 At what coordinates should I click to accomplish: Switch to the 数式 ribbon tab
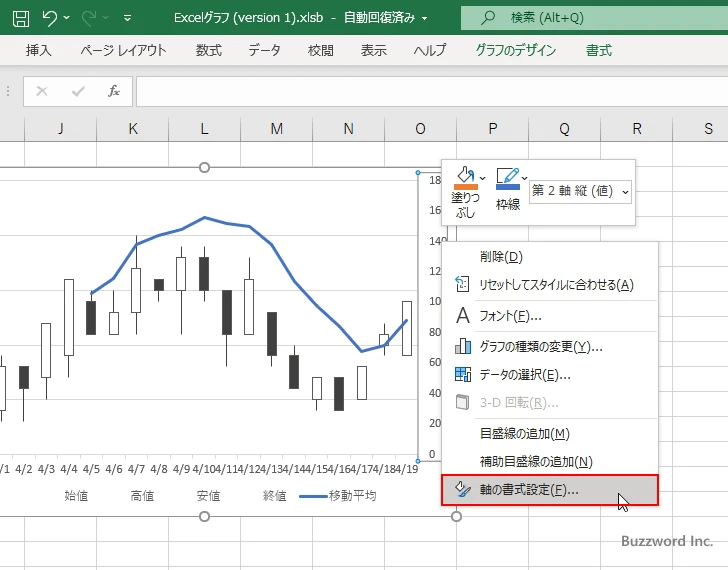[x=208, y=50]
